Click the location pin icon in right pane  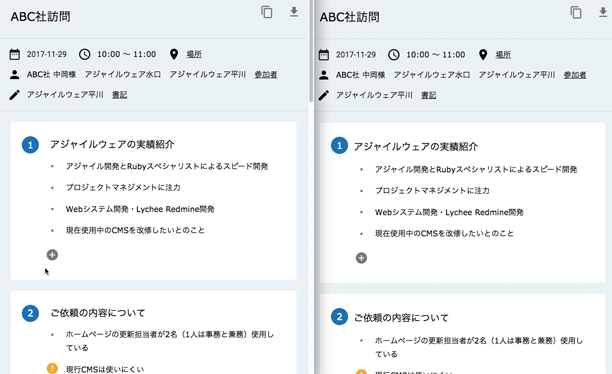pos(483,55)
